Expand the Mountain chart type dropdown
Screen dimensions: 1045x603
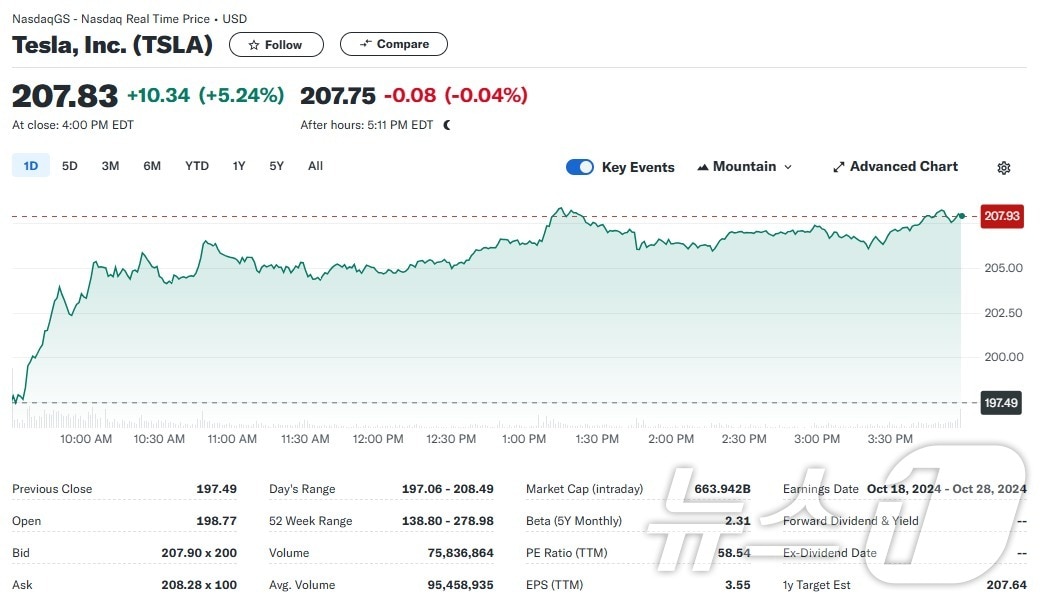(744, 167)
